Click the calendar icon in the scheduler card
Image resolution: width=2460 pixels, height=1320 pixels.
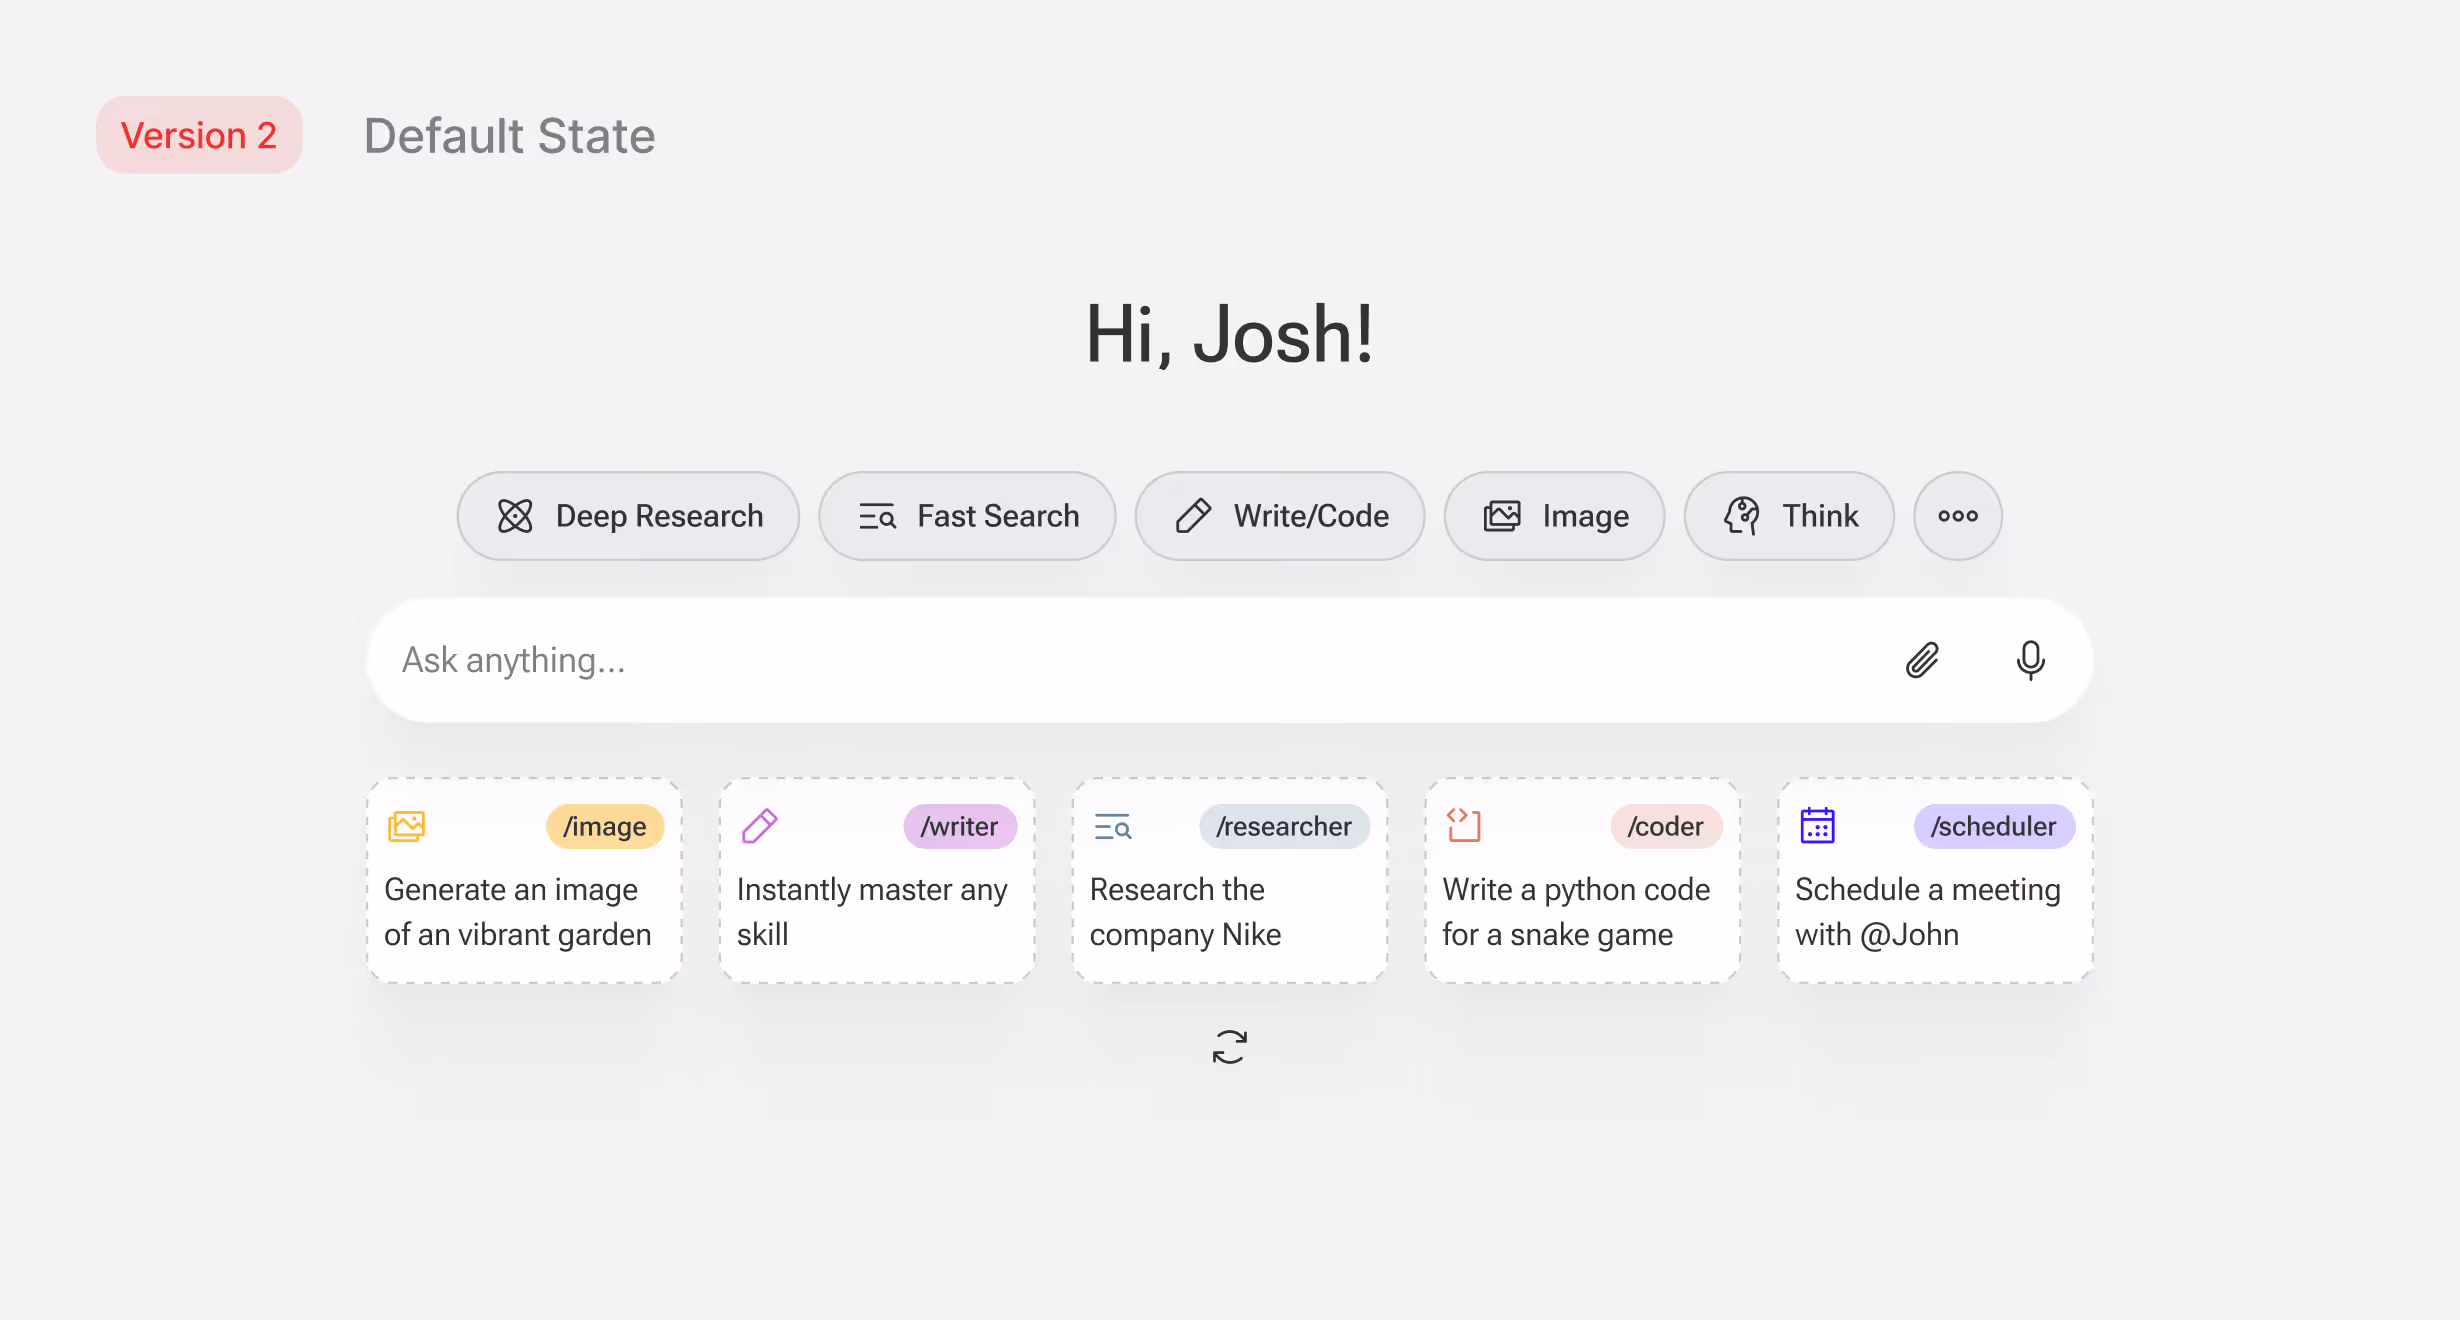[x=1817, y=826]
